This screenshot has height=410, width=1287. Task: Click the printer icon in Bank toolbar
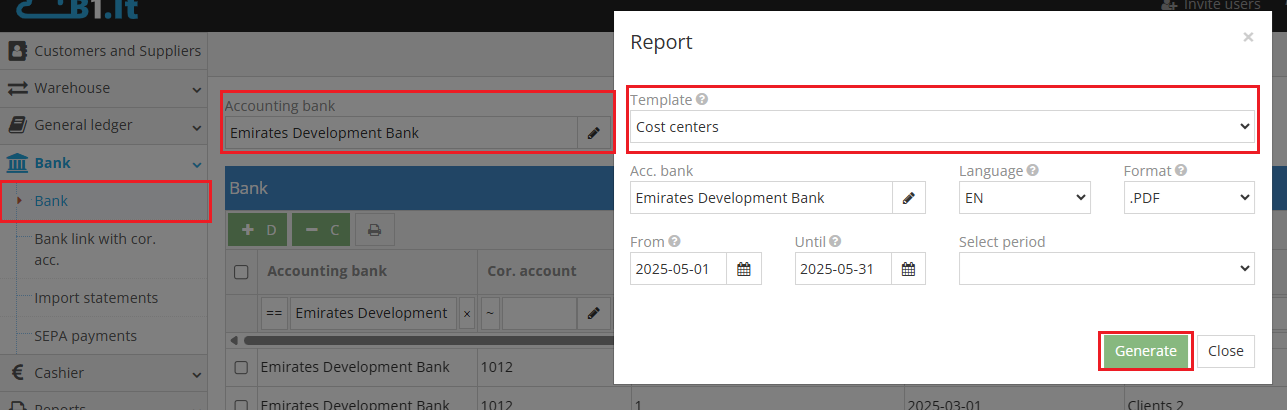coord(374,230)
